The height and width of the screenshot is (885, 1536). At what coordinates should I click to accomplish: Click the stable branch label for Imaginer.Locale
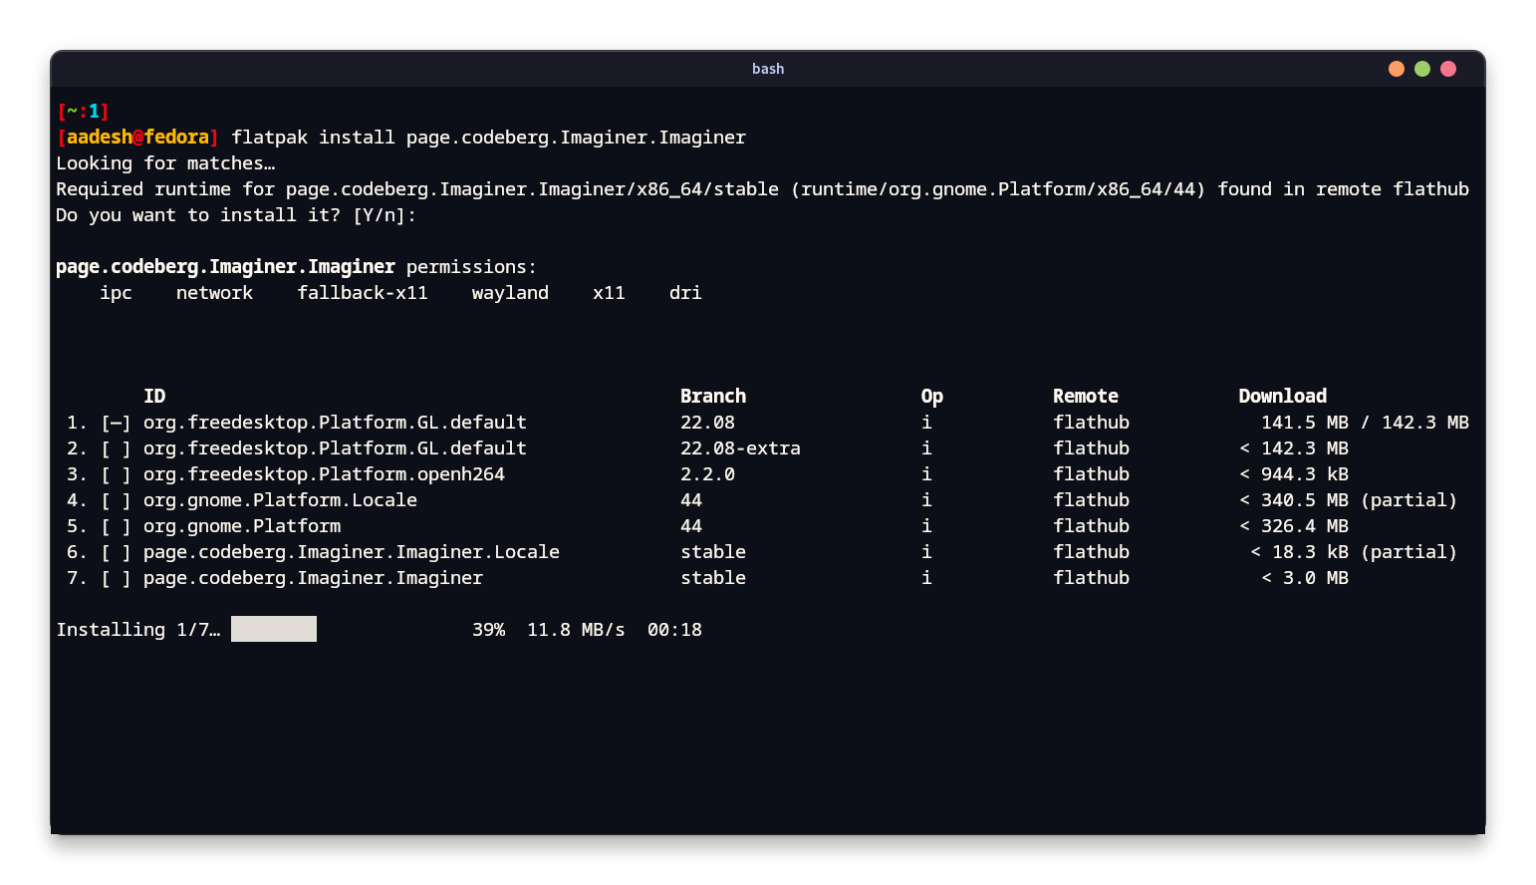pyautogui.click(x=713, y=552)
